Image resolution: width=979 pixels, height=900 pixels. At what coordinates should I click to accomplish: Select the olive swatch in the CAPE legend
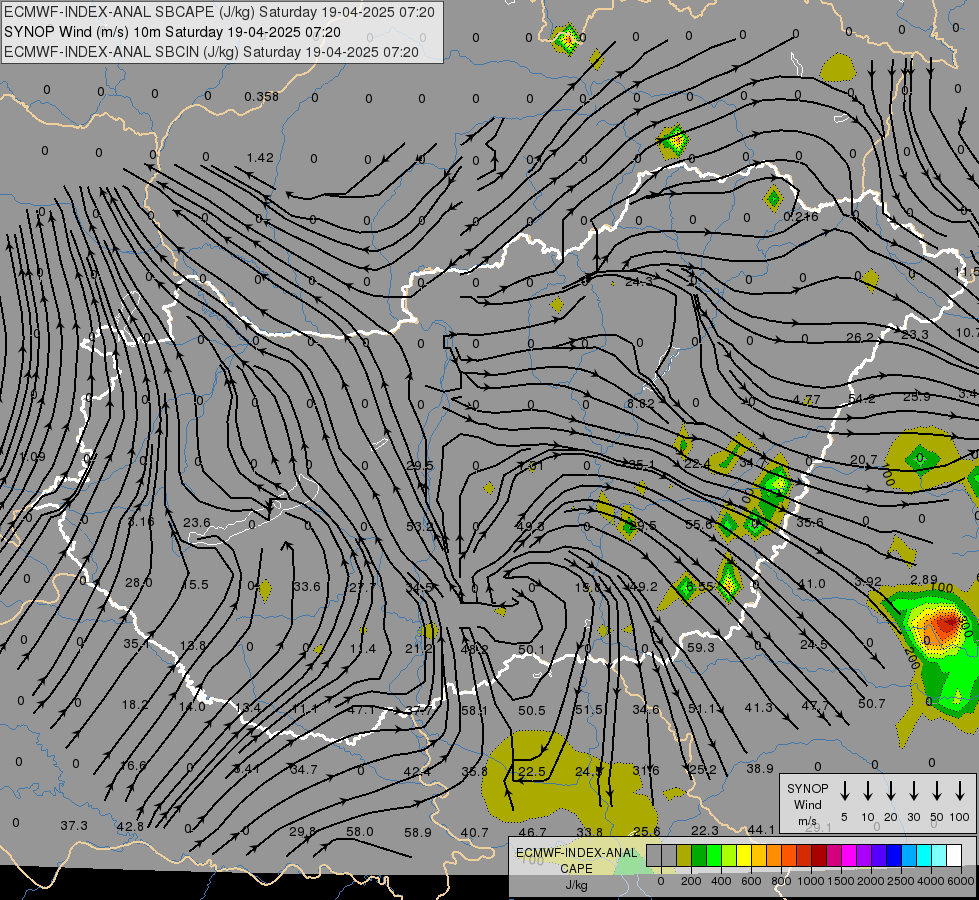(x=684, y=855)
